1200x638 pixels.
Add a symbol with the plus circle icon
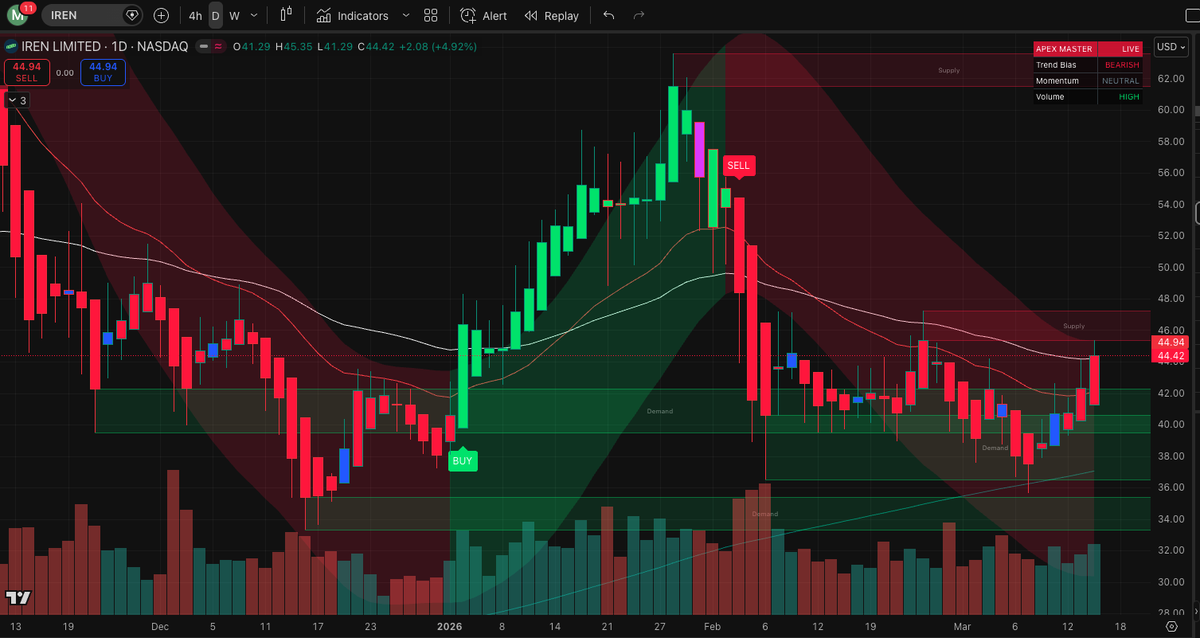coord(162,16)
